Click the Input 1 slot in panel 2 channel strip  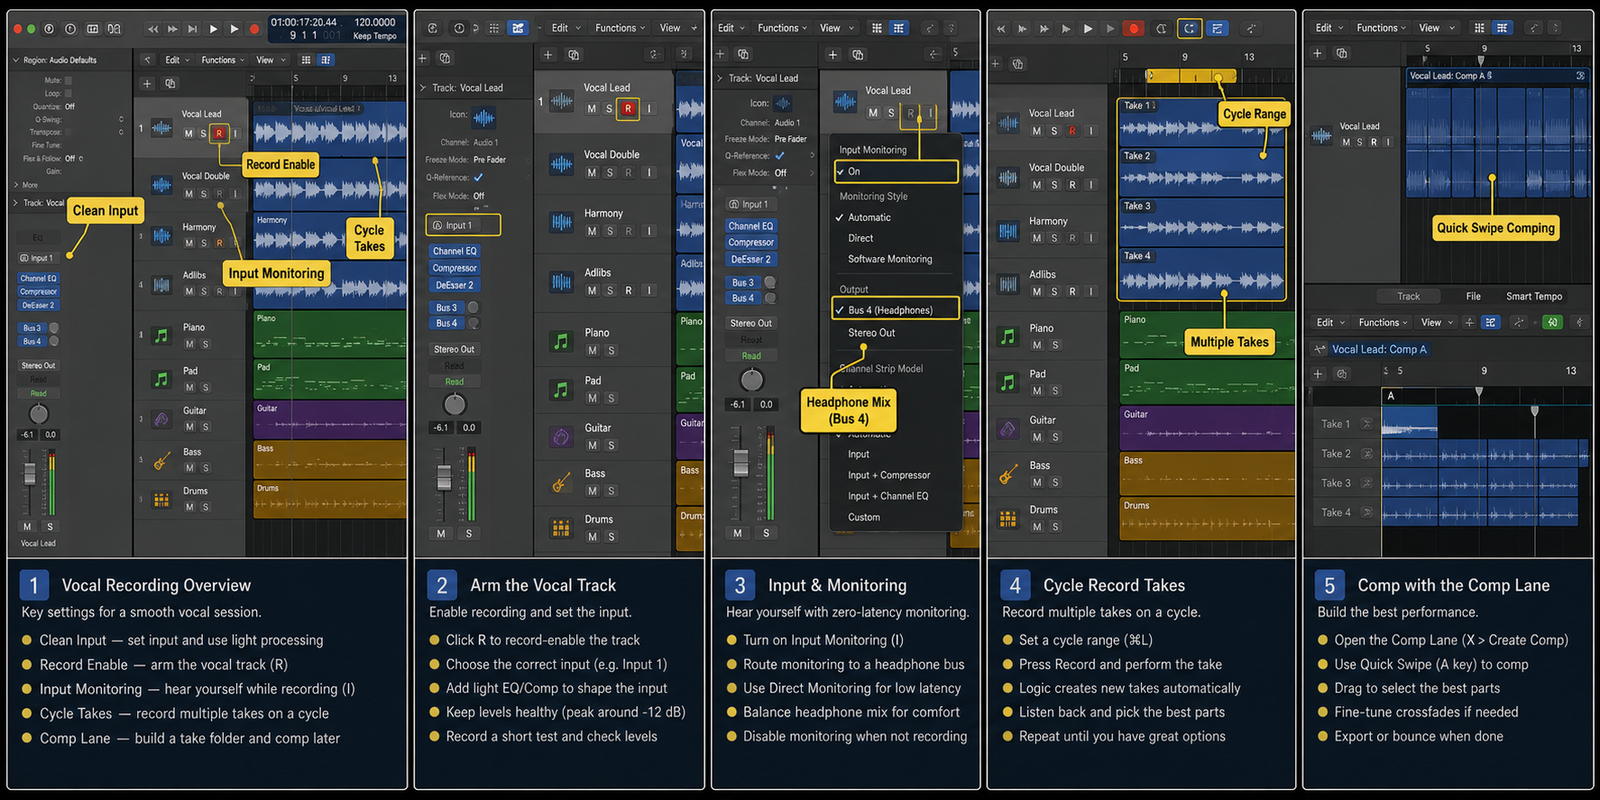(x=463, y=225)
